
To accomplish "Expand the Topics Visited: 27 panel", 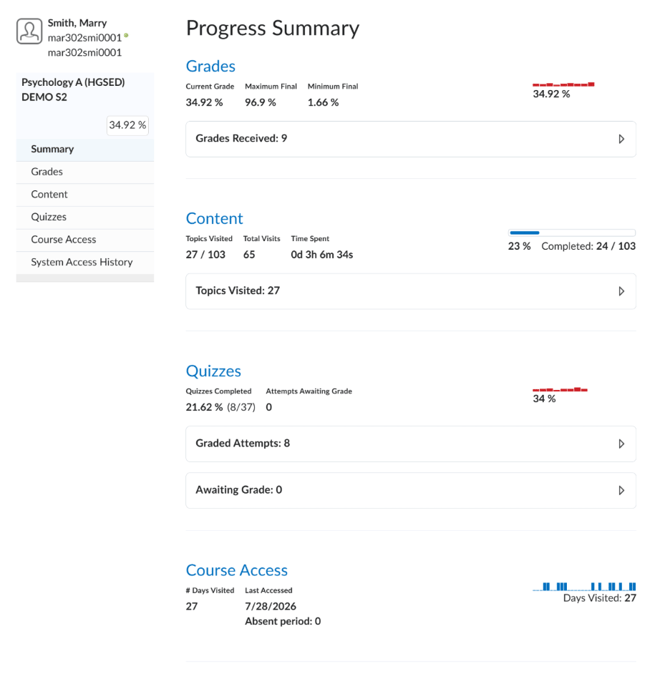I will [x=411, y=291].
